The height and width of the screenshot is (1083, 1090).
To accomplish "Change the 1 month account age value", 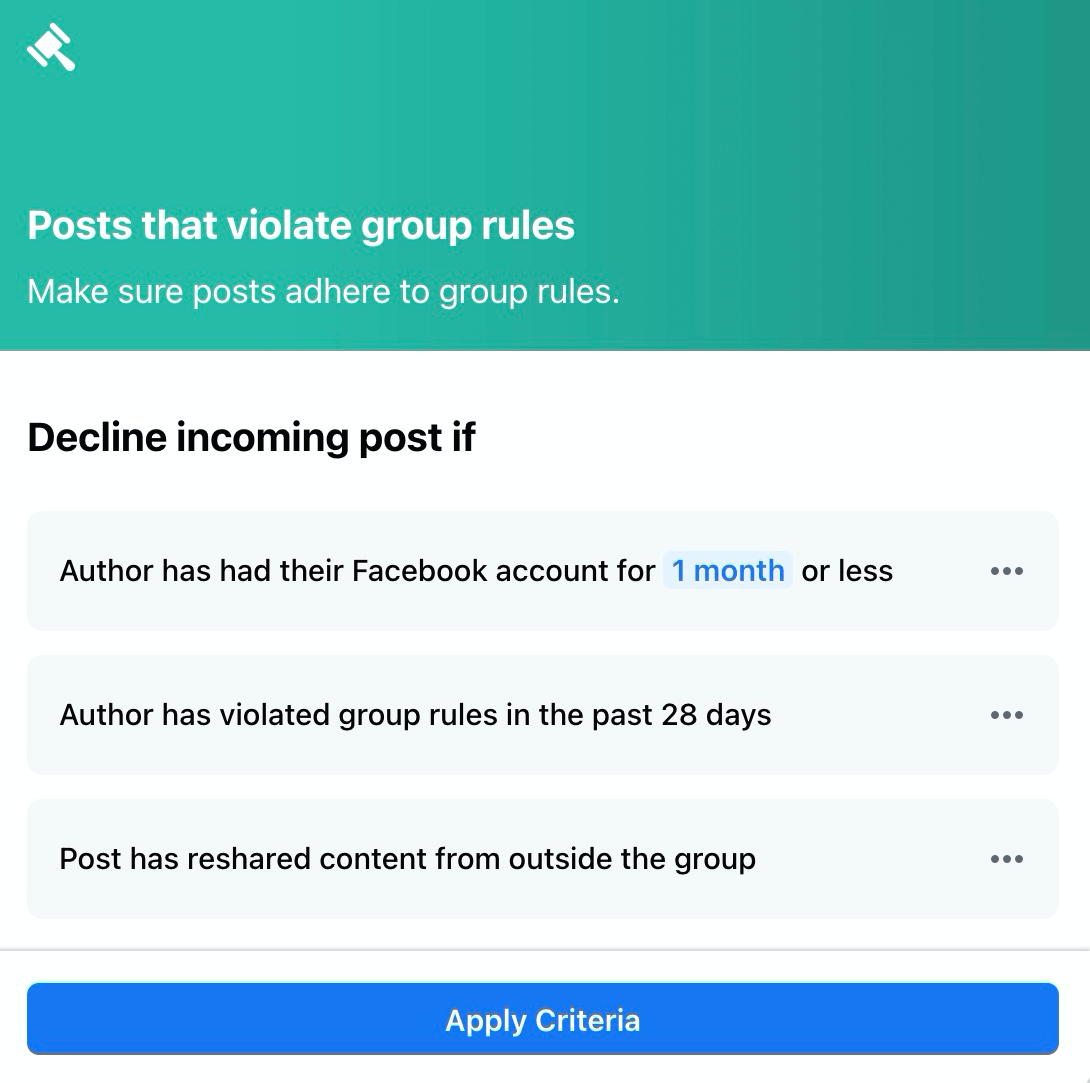I will [x=727, y=571].
